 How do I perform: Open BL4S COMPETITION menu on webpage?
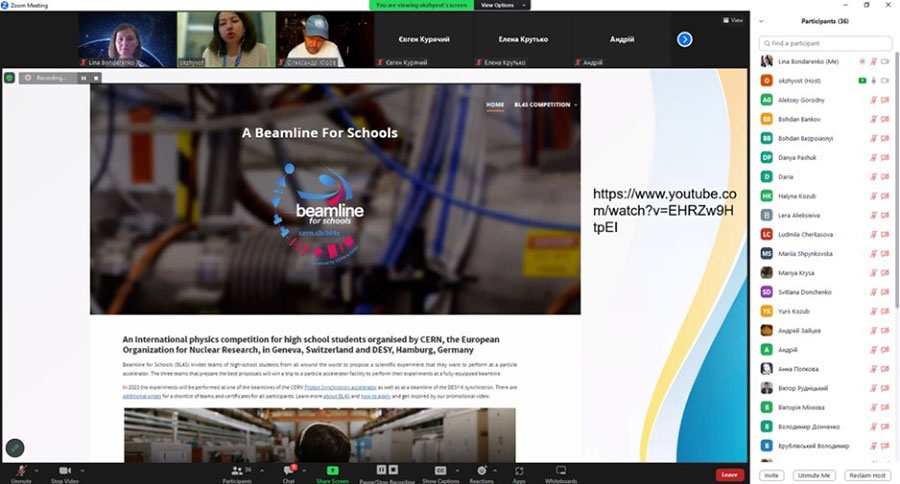pos(545,104)
